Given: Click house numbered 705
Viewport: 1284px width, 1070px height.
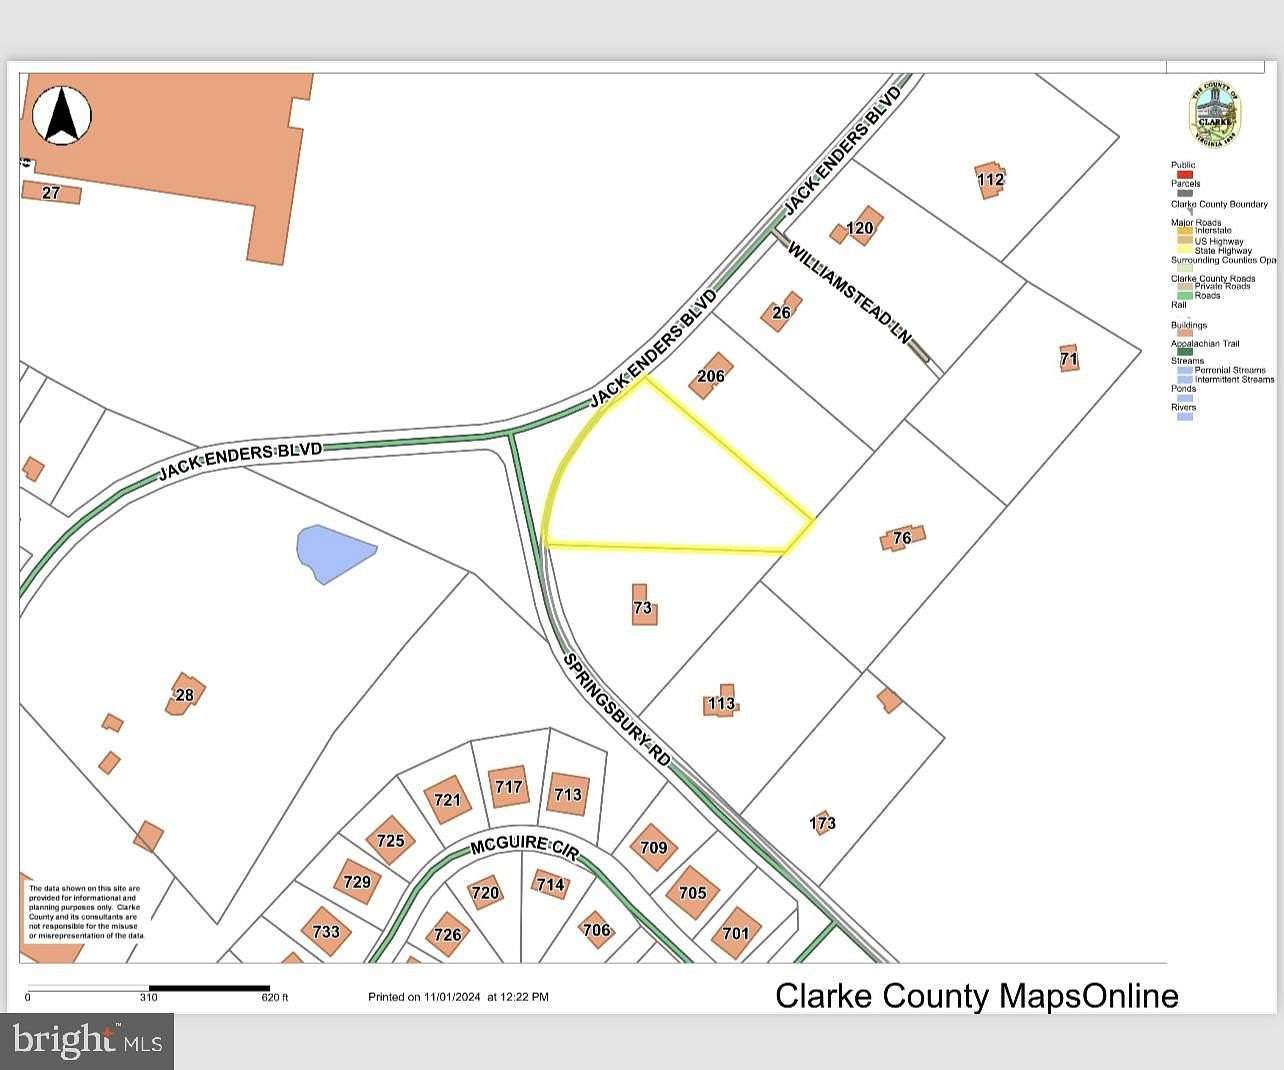Looking at the screenshot, I should [x=693, y=892].
